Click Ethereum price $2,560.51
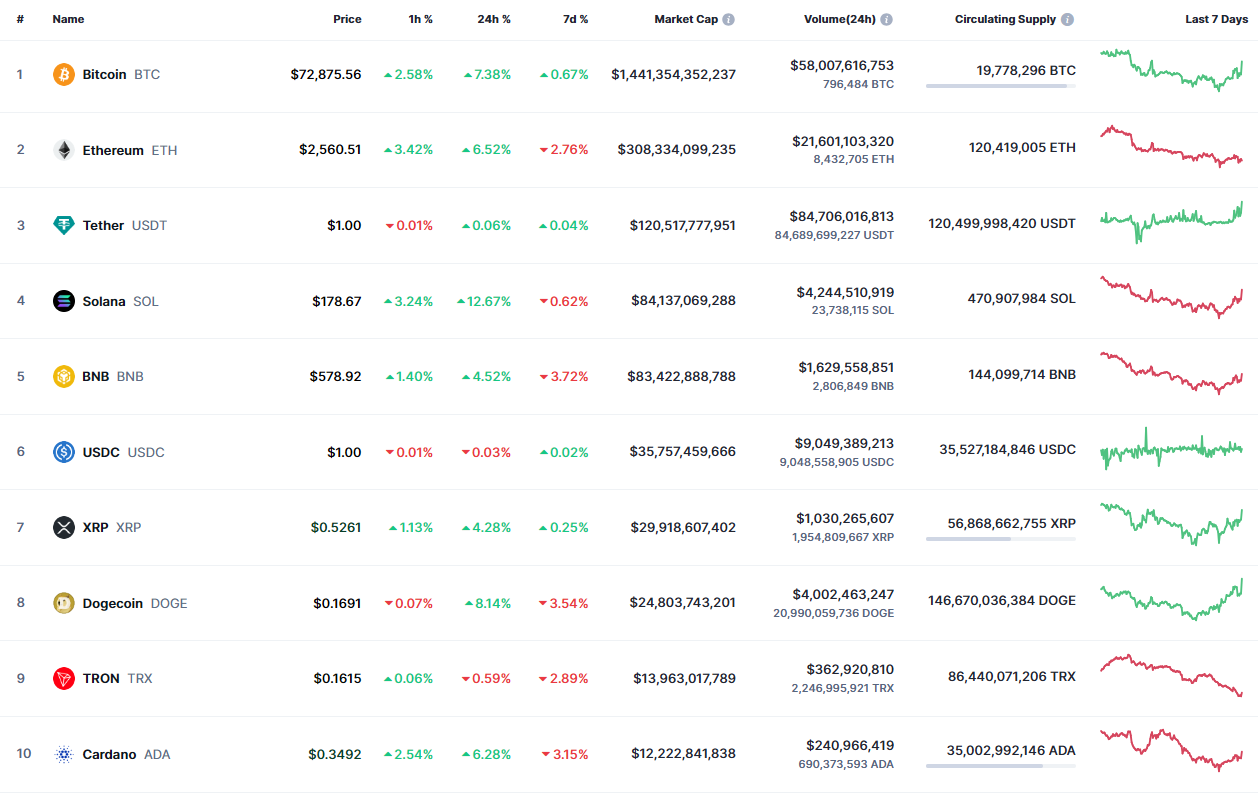This screenshot has width=1260, height=794. [330, 150]
